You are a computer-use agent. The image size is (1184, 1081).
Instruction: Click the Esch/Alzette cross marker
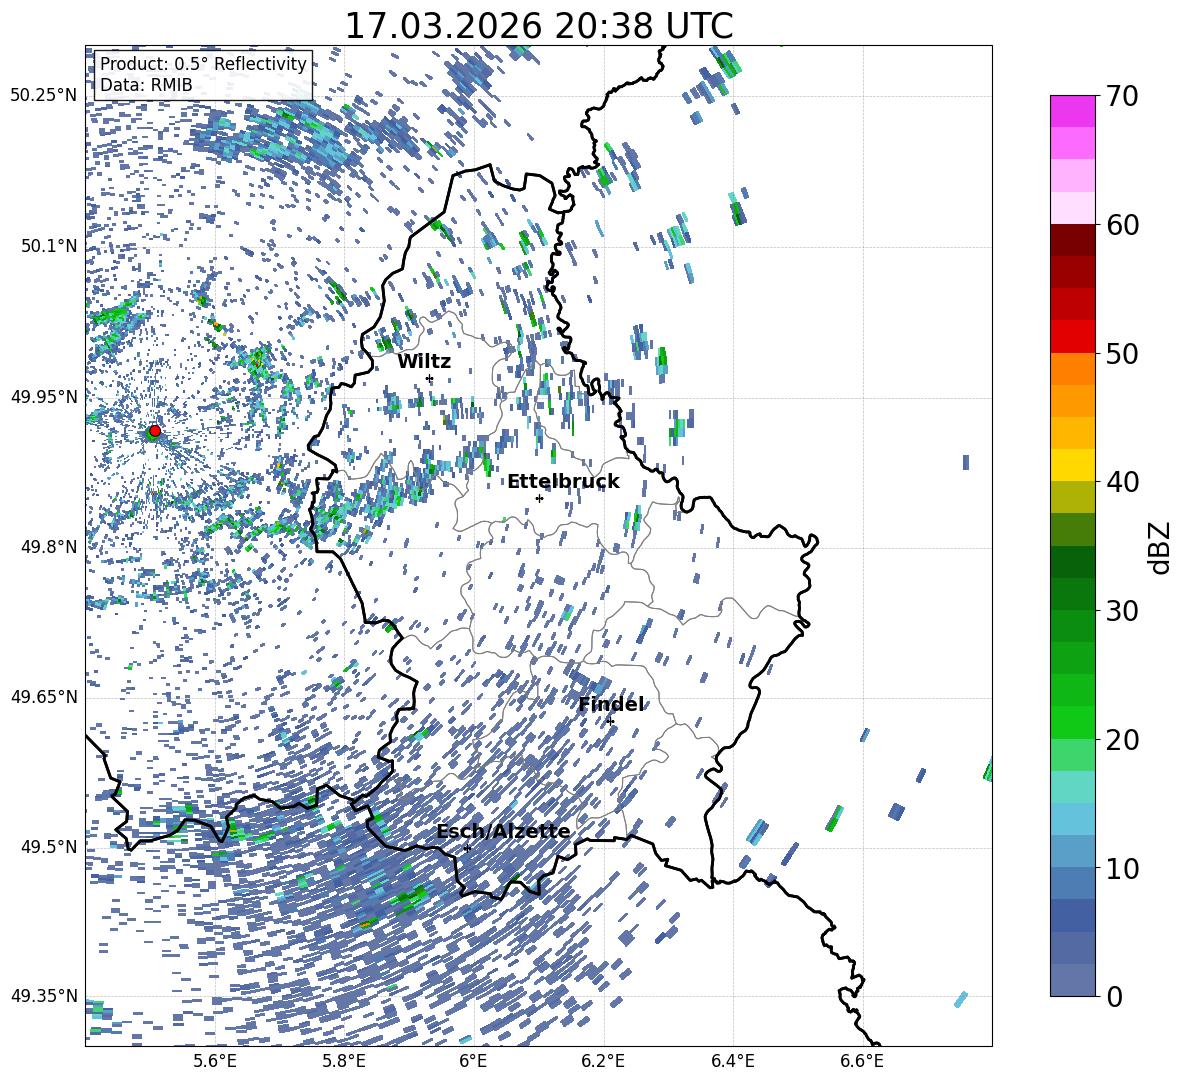(467, 848)
